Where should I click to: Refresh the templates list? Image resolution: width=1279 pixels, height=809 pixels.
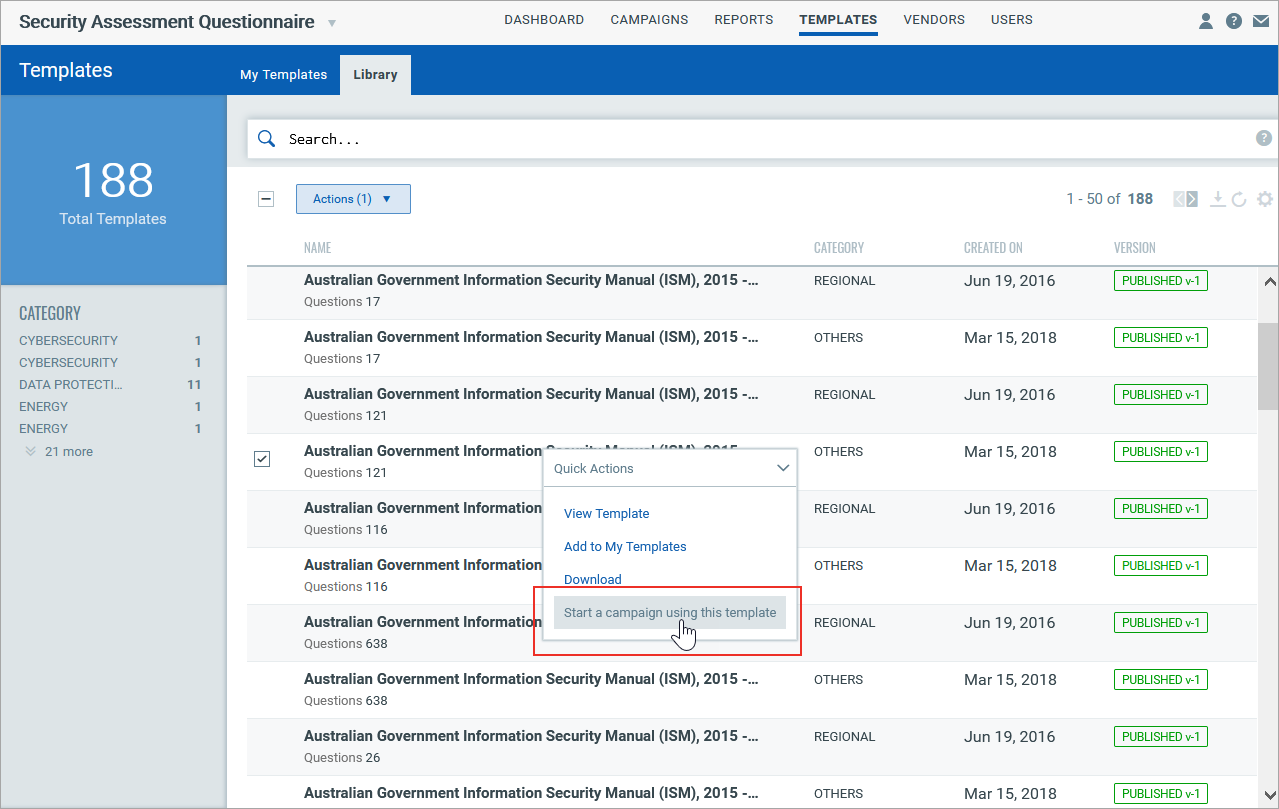[x=1239, y=199]
